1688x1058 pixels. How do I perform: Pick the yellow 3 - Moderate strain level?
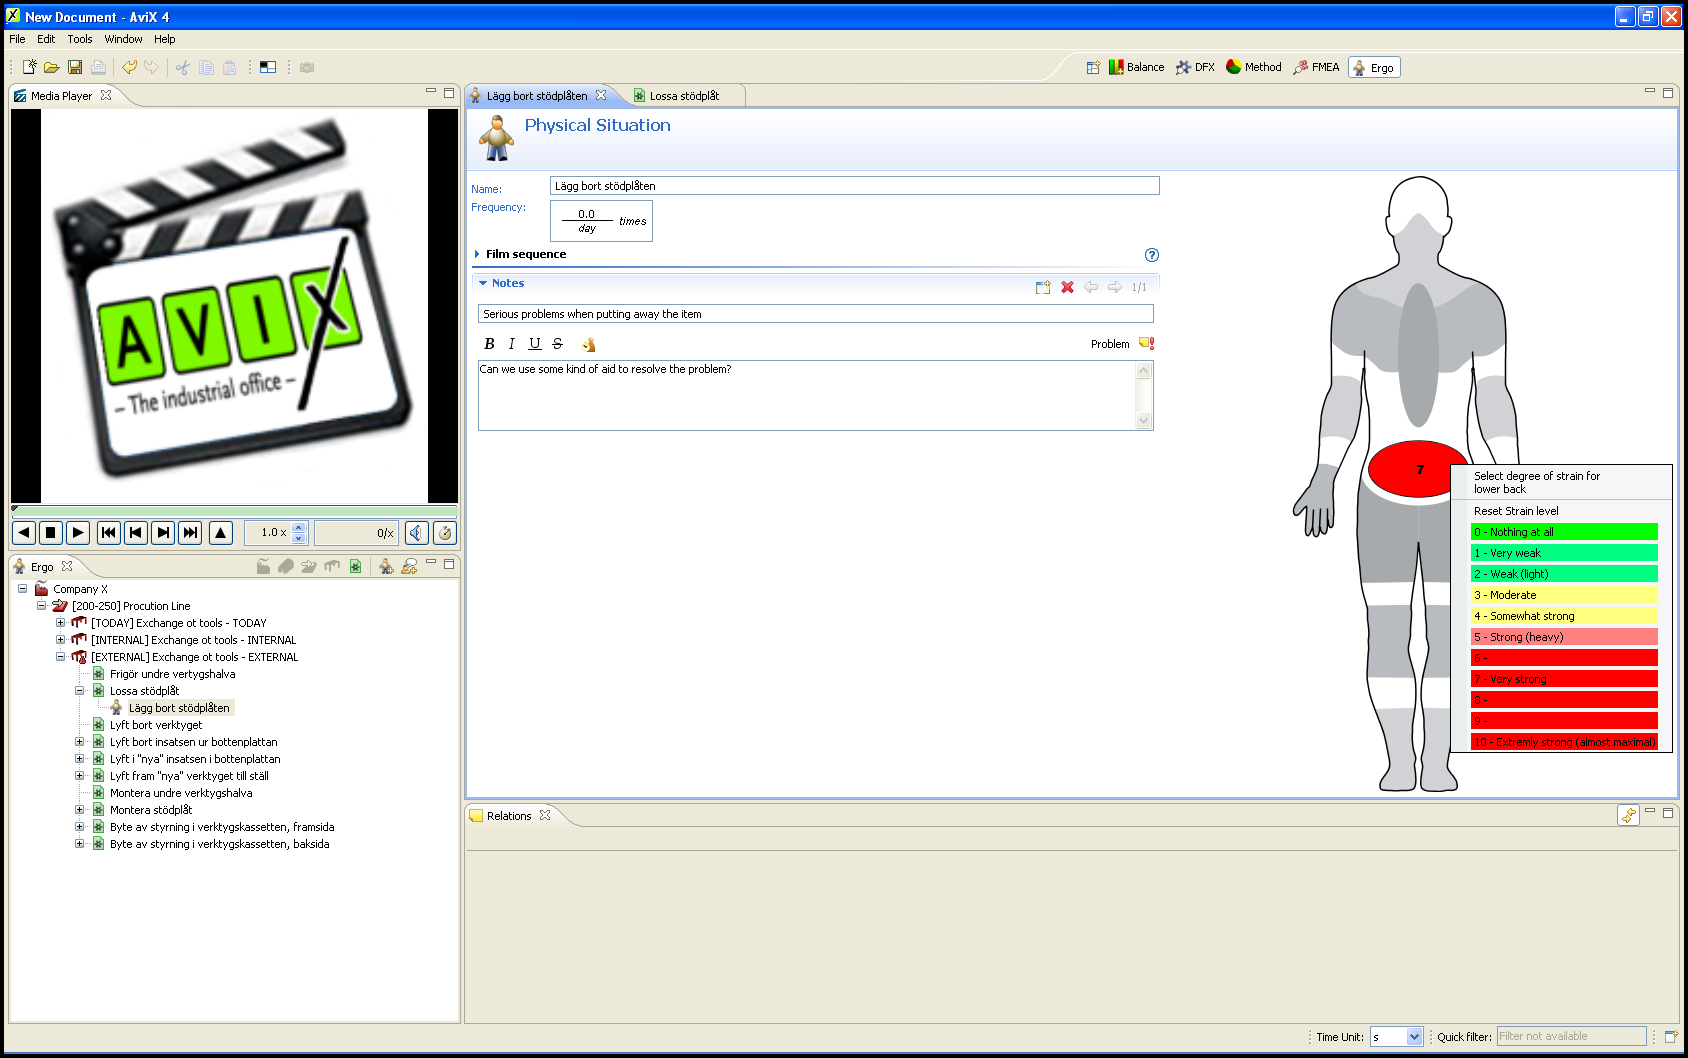(x=1563, y=595)
